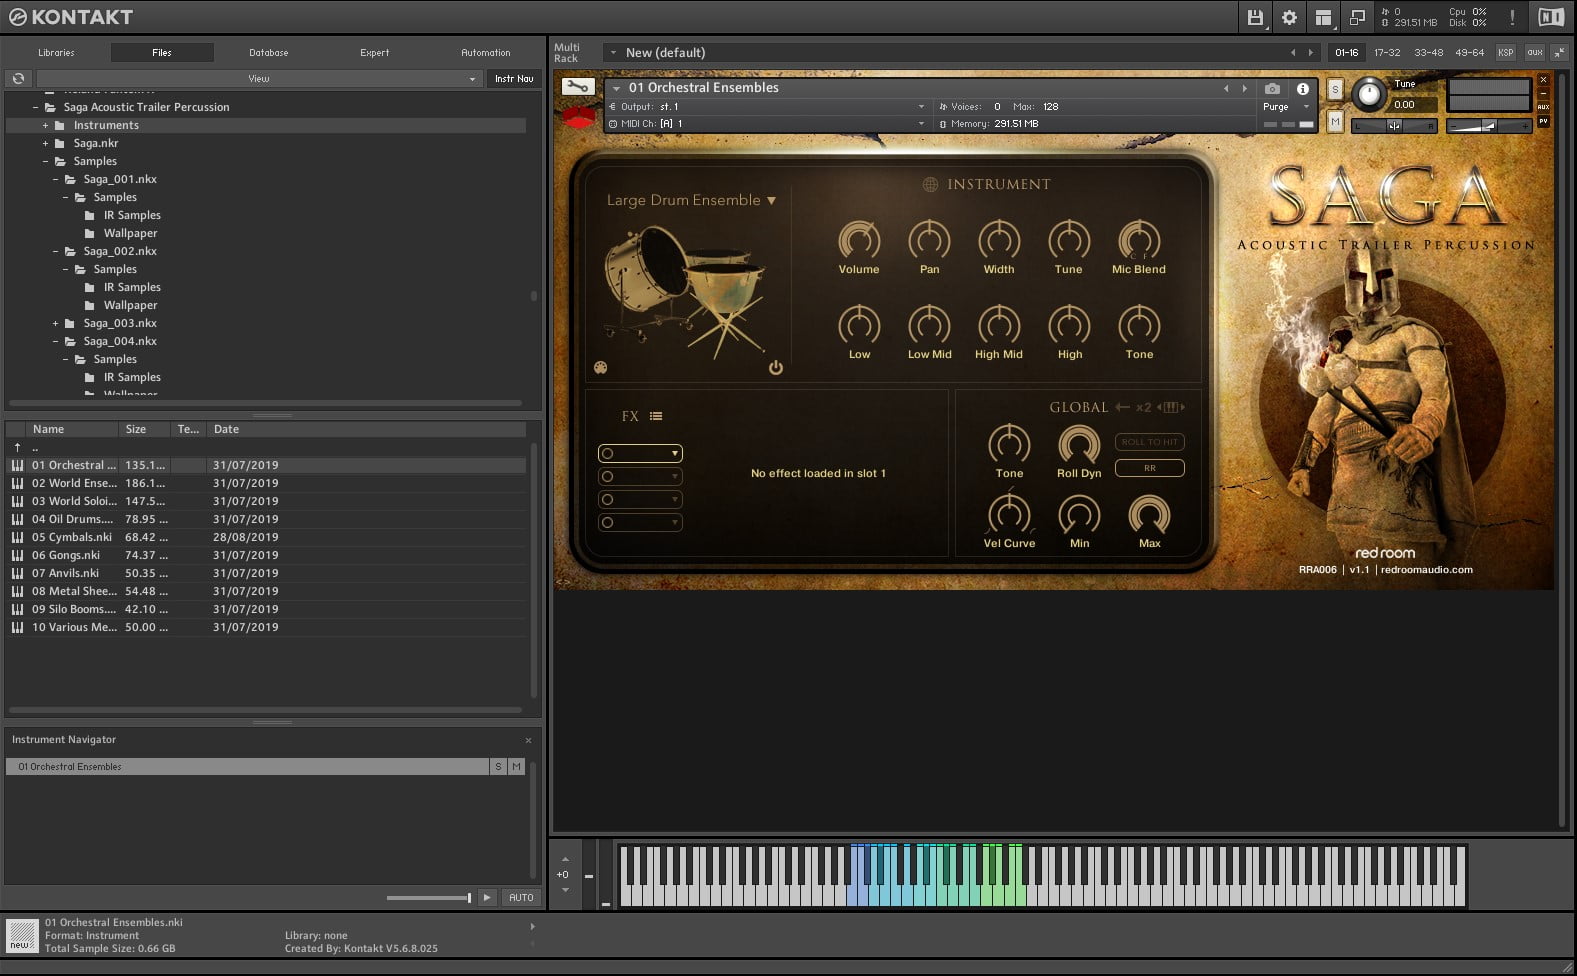
Task: Toggle M button in Instrument Navigator
Action: [516, 766]
